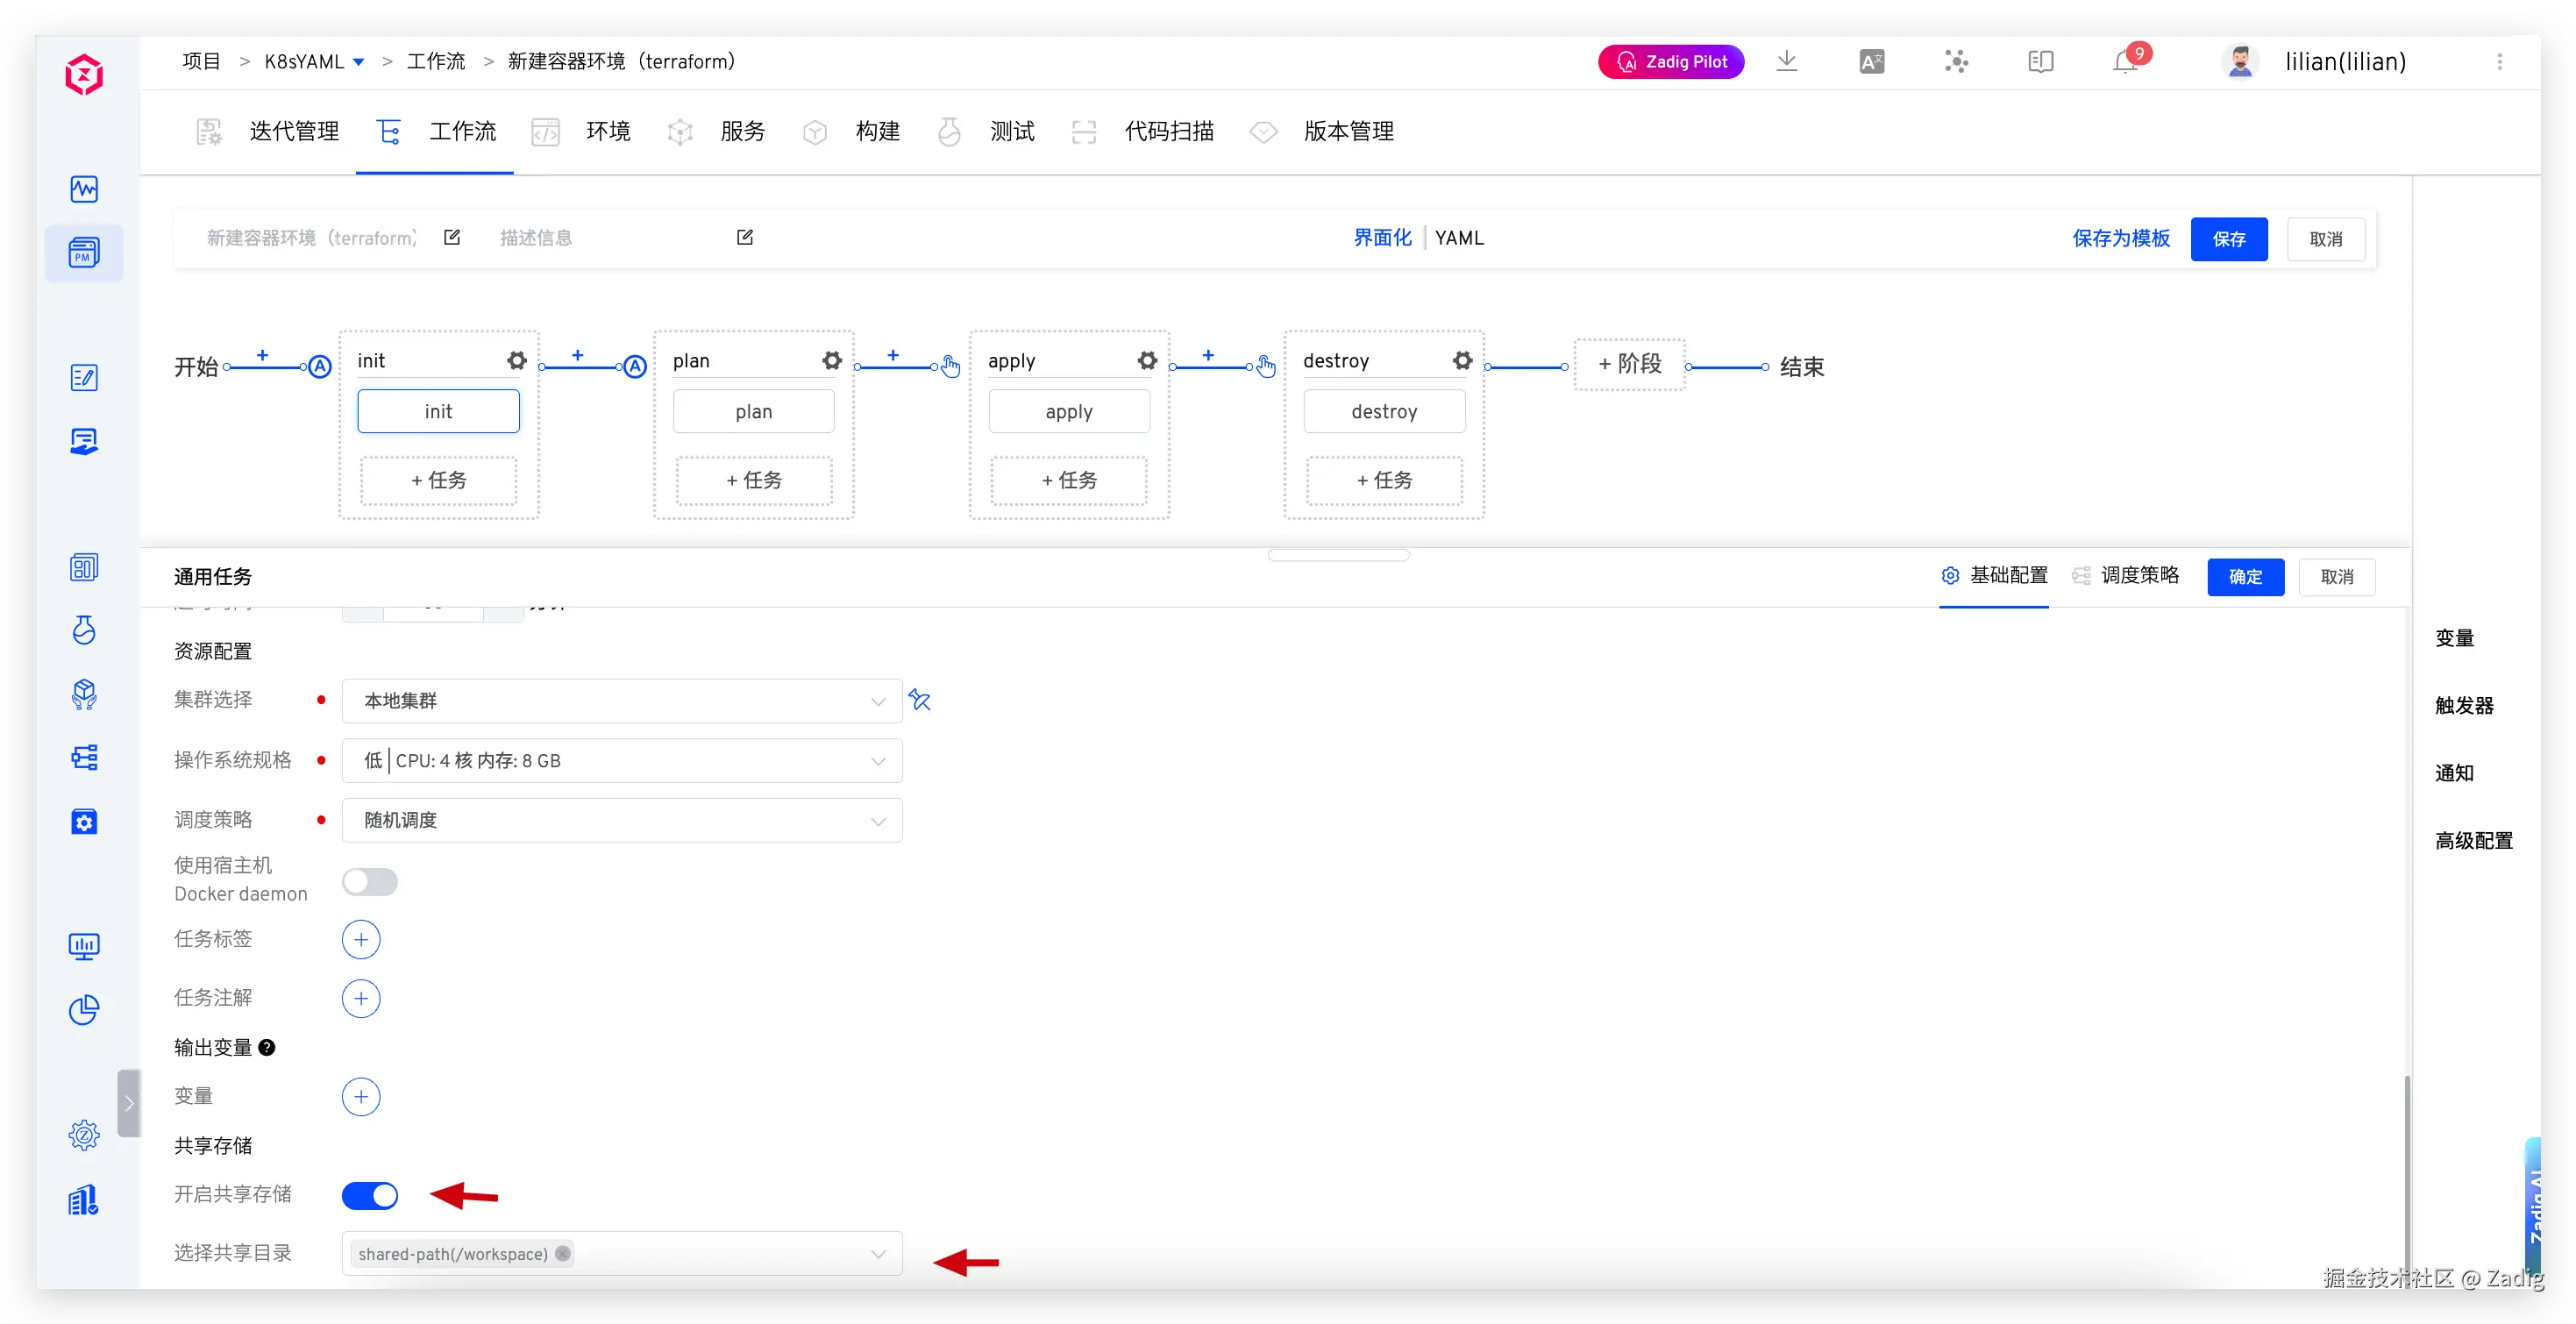Open the destroy stage settings gear

1462,360
